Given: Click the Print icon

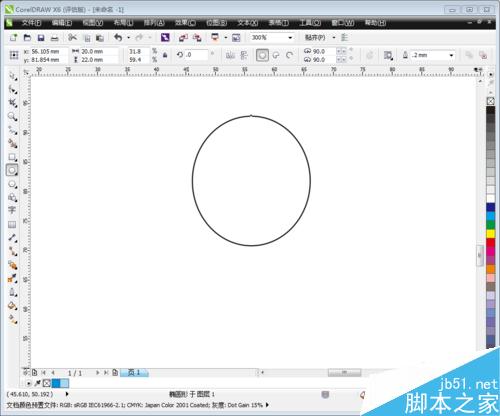Looking at the screenshot, I should coord(54,38).
